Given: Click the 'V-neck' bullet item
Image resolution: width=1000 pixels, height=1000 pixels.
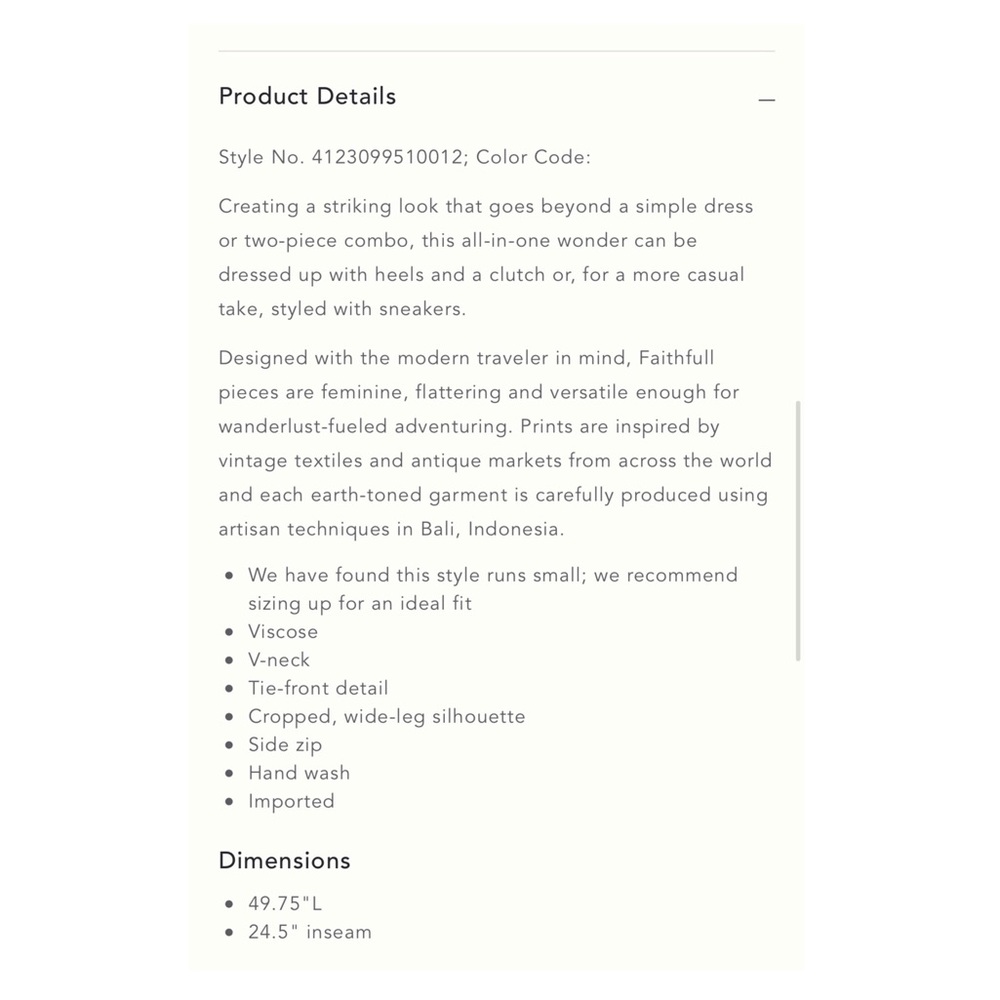Looking at the screenshot, I should click(279, 660).
